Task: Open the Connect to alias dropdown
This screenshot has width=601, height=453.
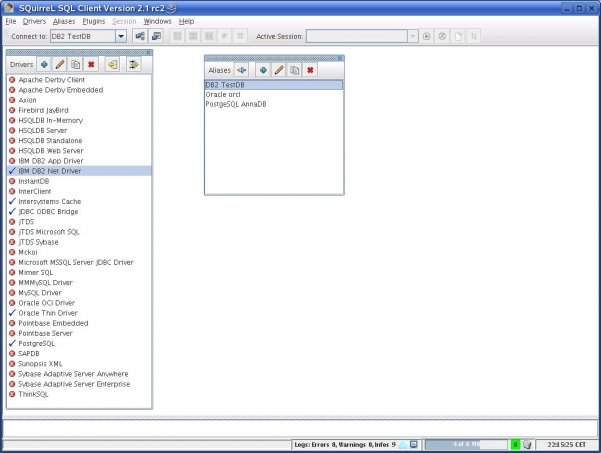Action: point(121,36)
